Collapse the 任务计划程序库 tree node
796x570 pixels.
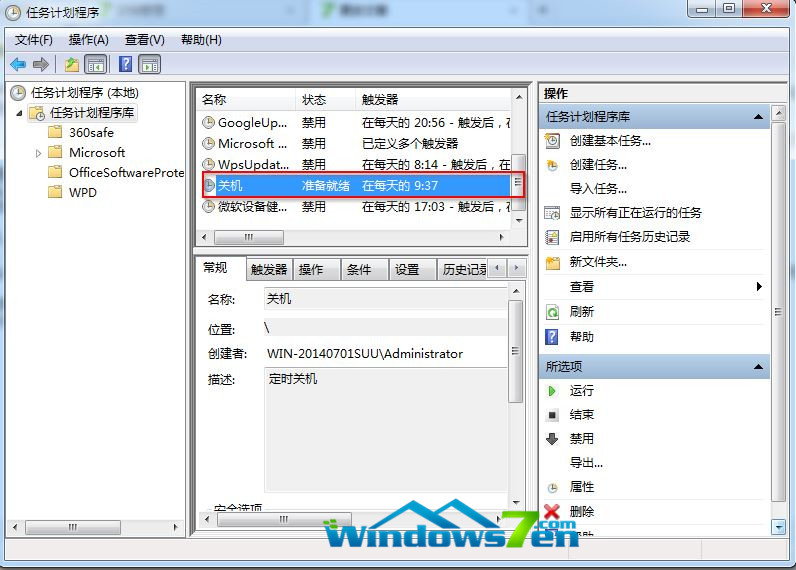19,113
